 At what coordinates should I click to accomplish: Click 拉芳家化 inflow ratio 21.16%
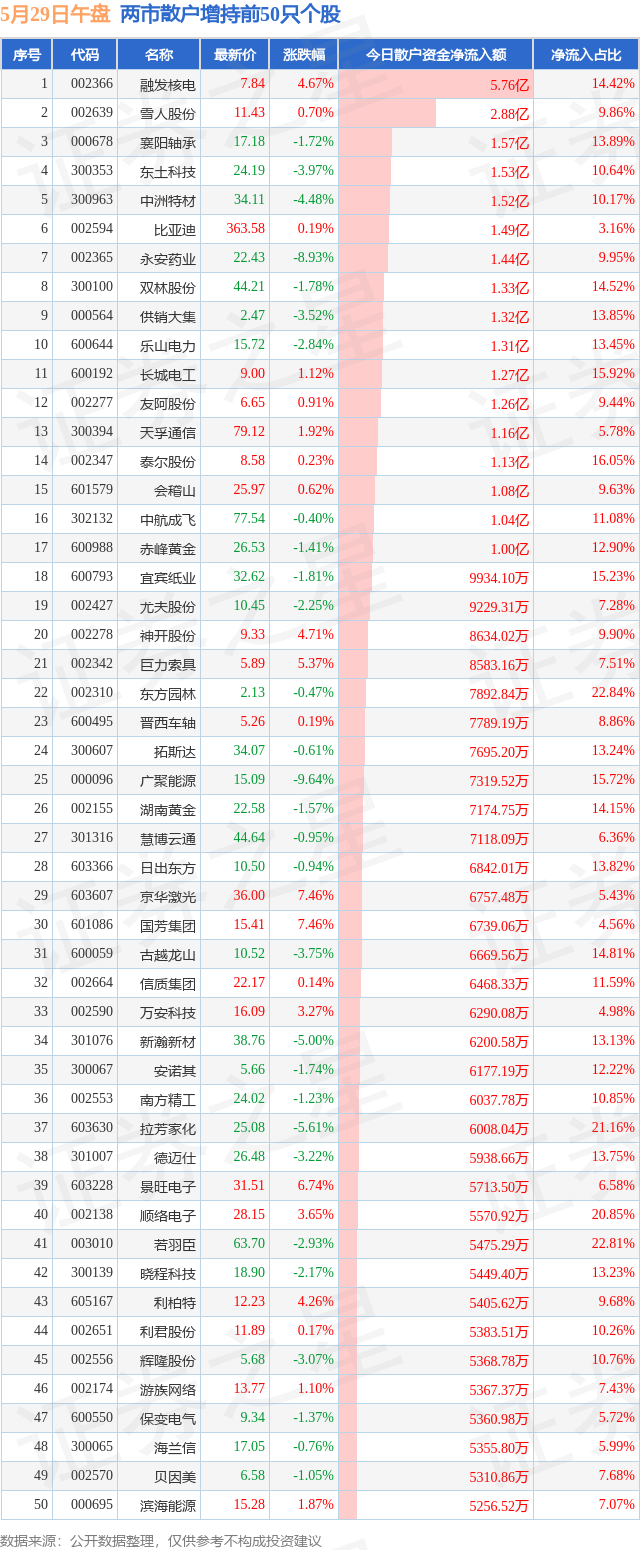(x=613, y=1128)
